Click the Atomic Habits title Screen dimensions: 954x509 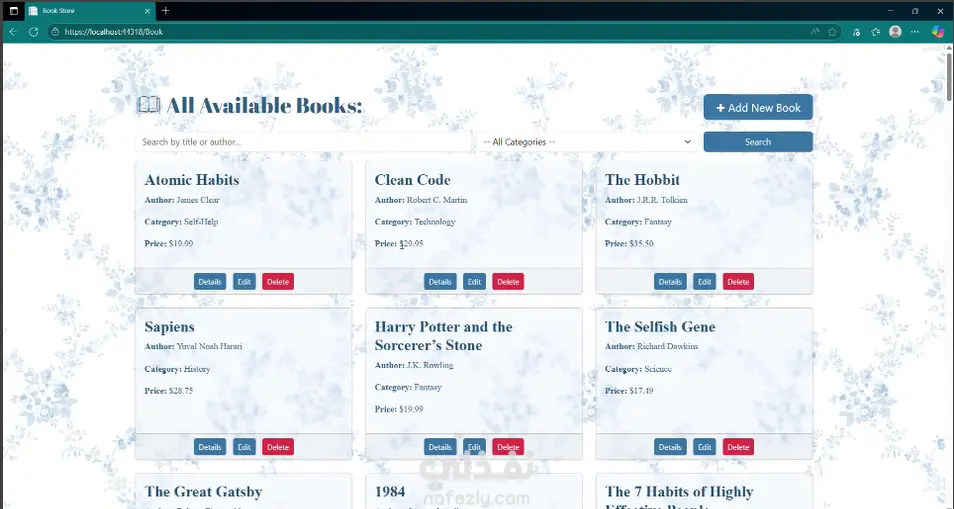point(192,180)
